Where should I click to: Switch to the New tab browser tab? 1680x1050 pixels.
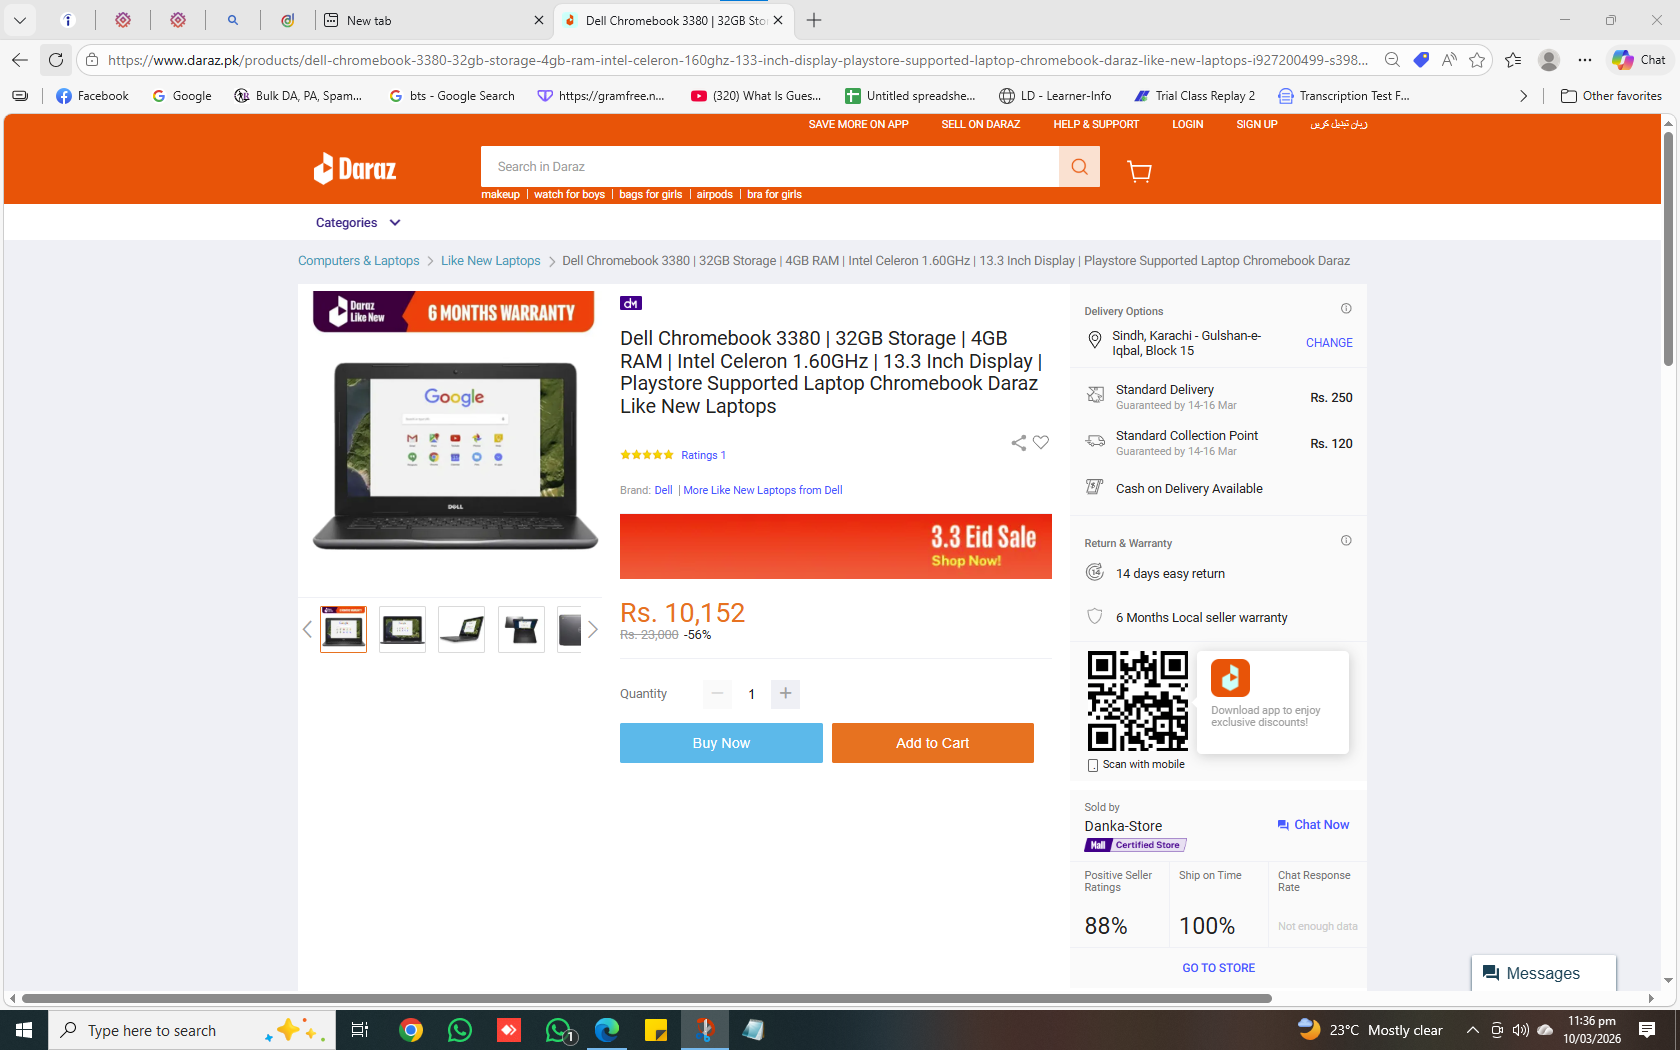pyautogui.click(x=433, y=20)
